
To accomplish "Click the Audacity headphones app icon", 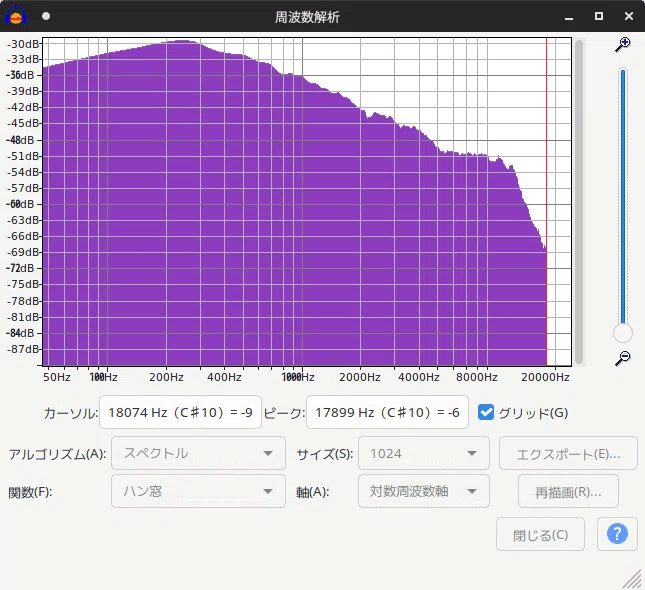I will click(x=16, y=16).
